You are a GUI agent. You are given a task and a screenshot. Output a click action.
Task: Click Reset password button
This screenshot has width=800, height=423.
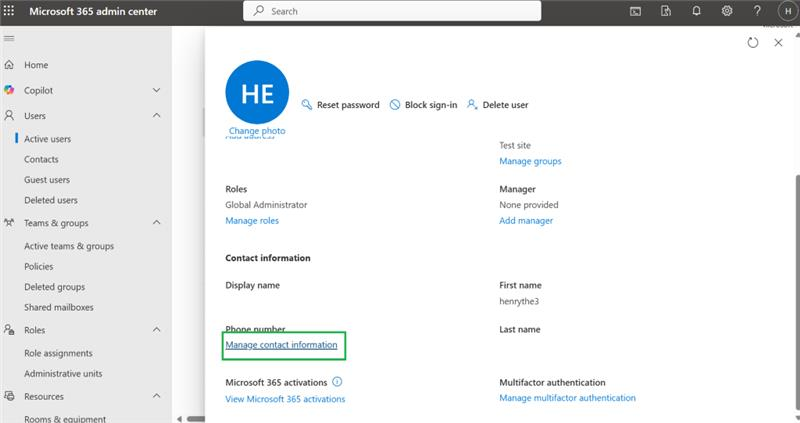tap(340, 105)
